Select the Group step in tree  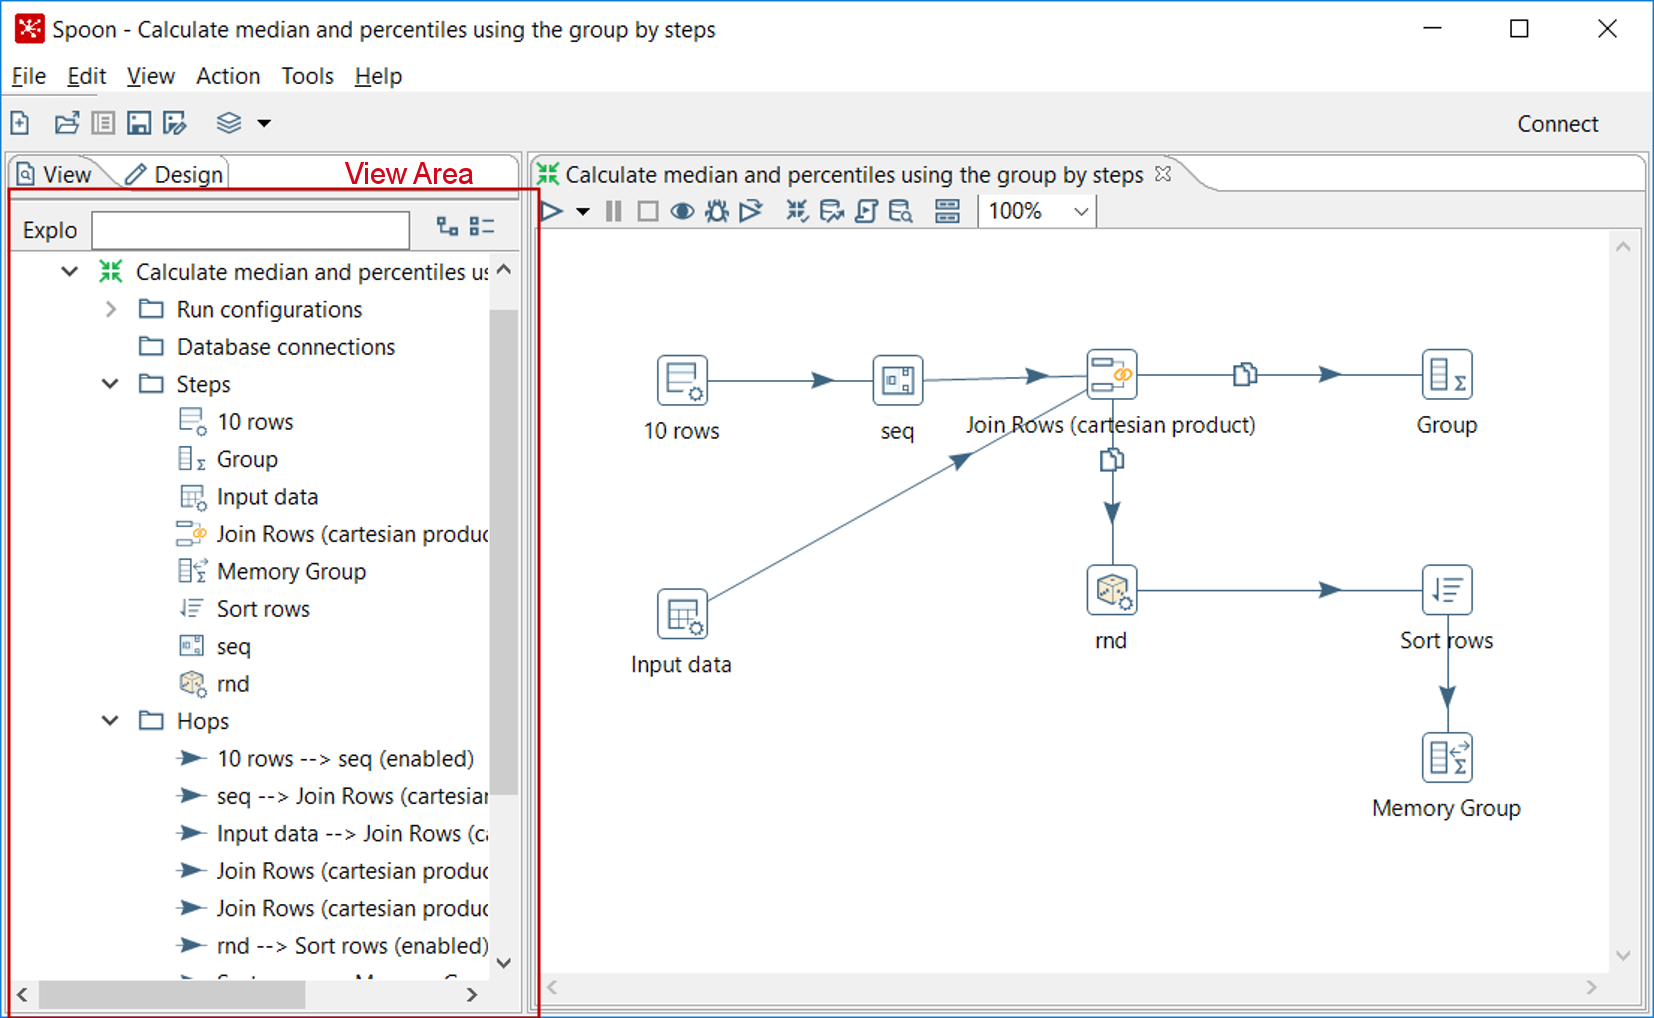pyautogui.click(x=247, y=459)
